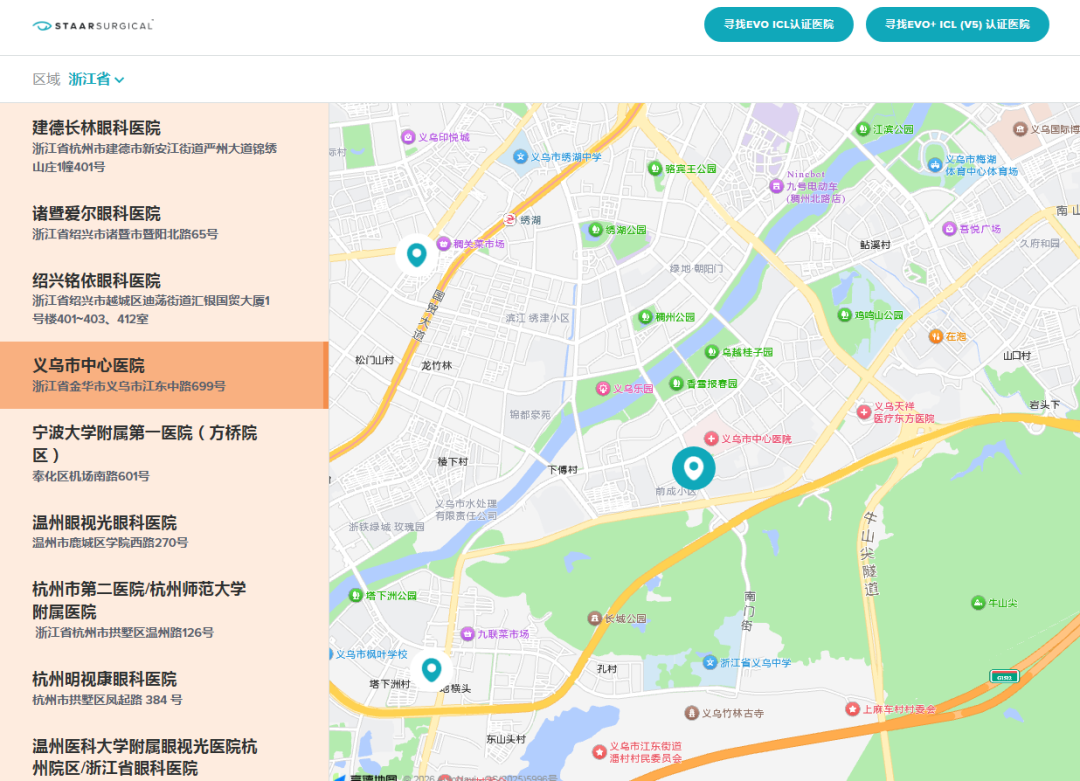Screen dimensions: 1080x781
Task: Click the 义乌天祥医疗东方医院 hospital icon
Action: [x=864, y=412]
